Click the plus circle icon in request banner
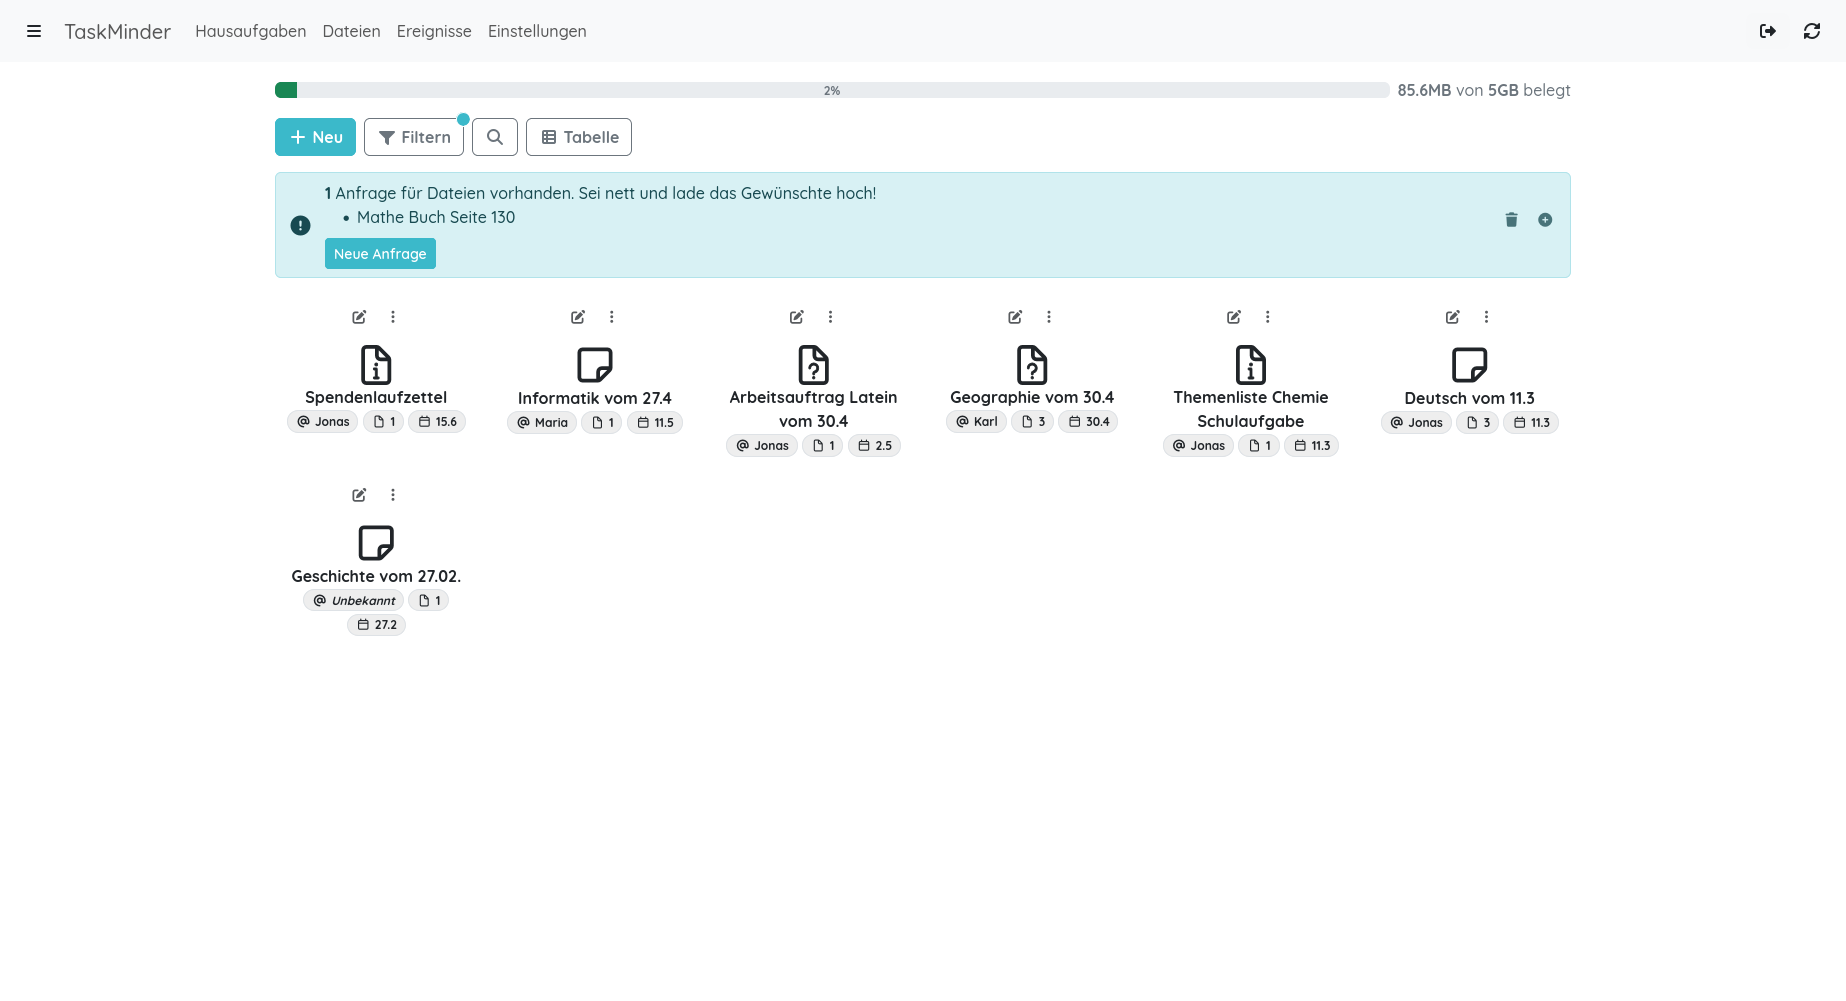This screenshot has width=1846, height=1001. tap(1545, 220)
